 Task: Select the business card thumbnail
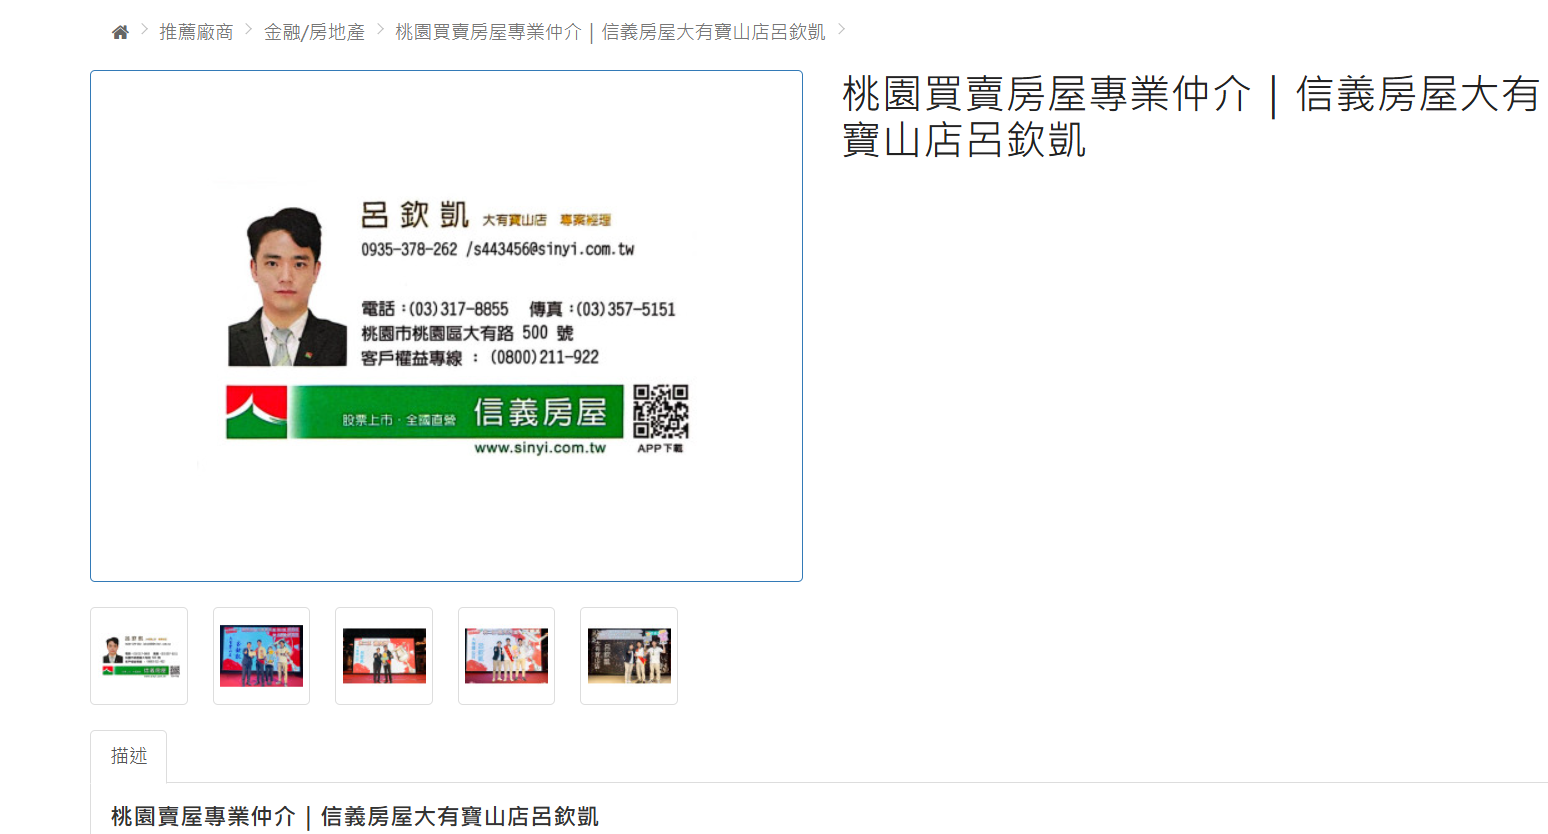[139, 656]
